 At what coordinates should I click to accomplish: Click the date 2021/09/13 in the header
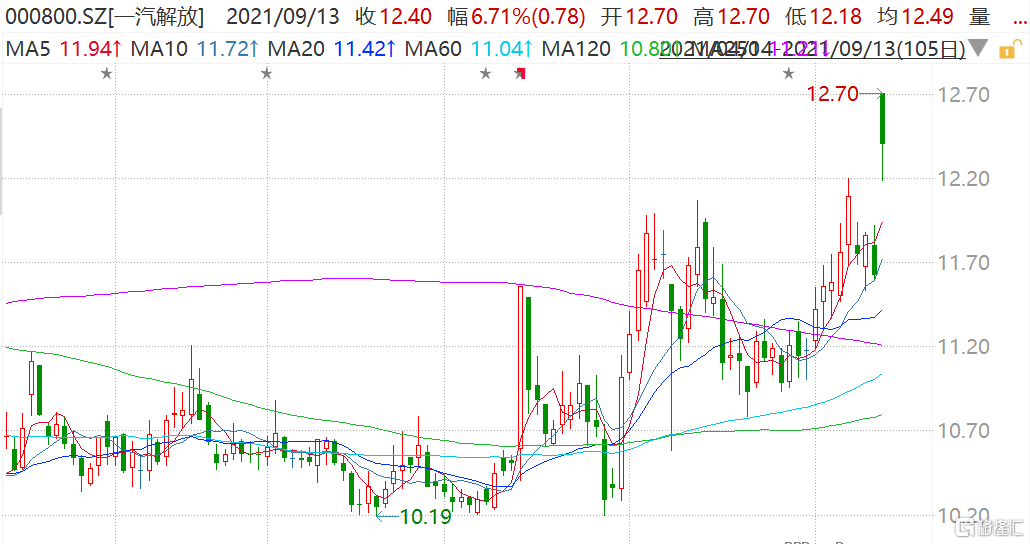[x=283, y=16]
